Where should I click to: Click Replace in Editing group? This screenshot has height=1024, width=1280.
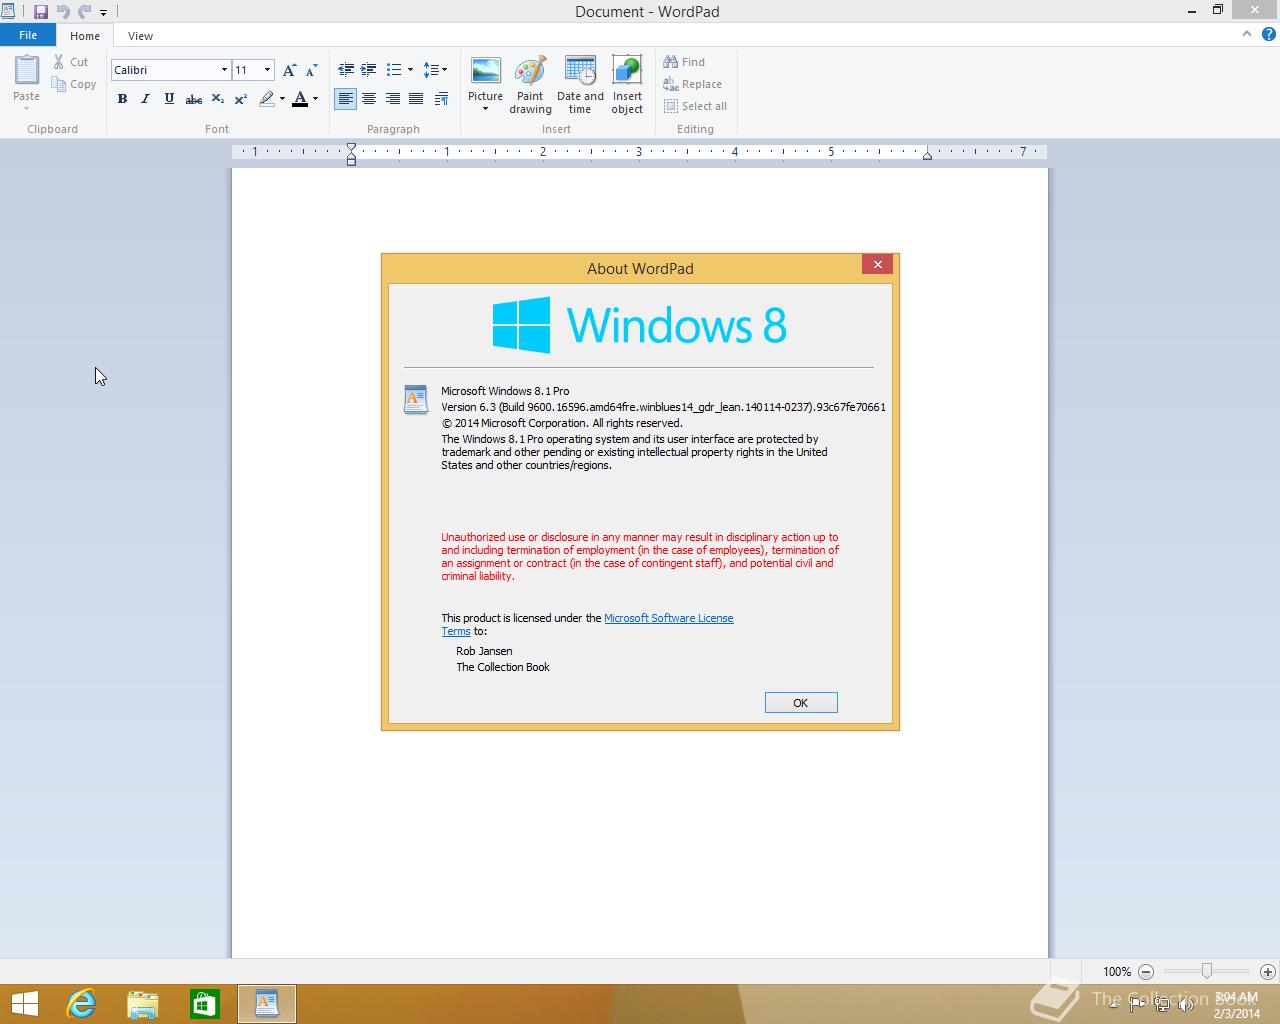coord(692,84)
